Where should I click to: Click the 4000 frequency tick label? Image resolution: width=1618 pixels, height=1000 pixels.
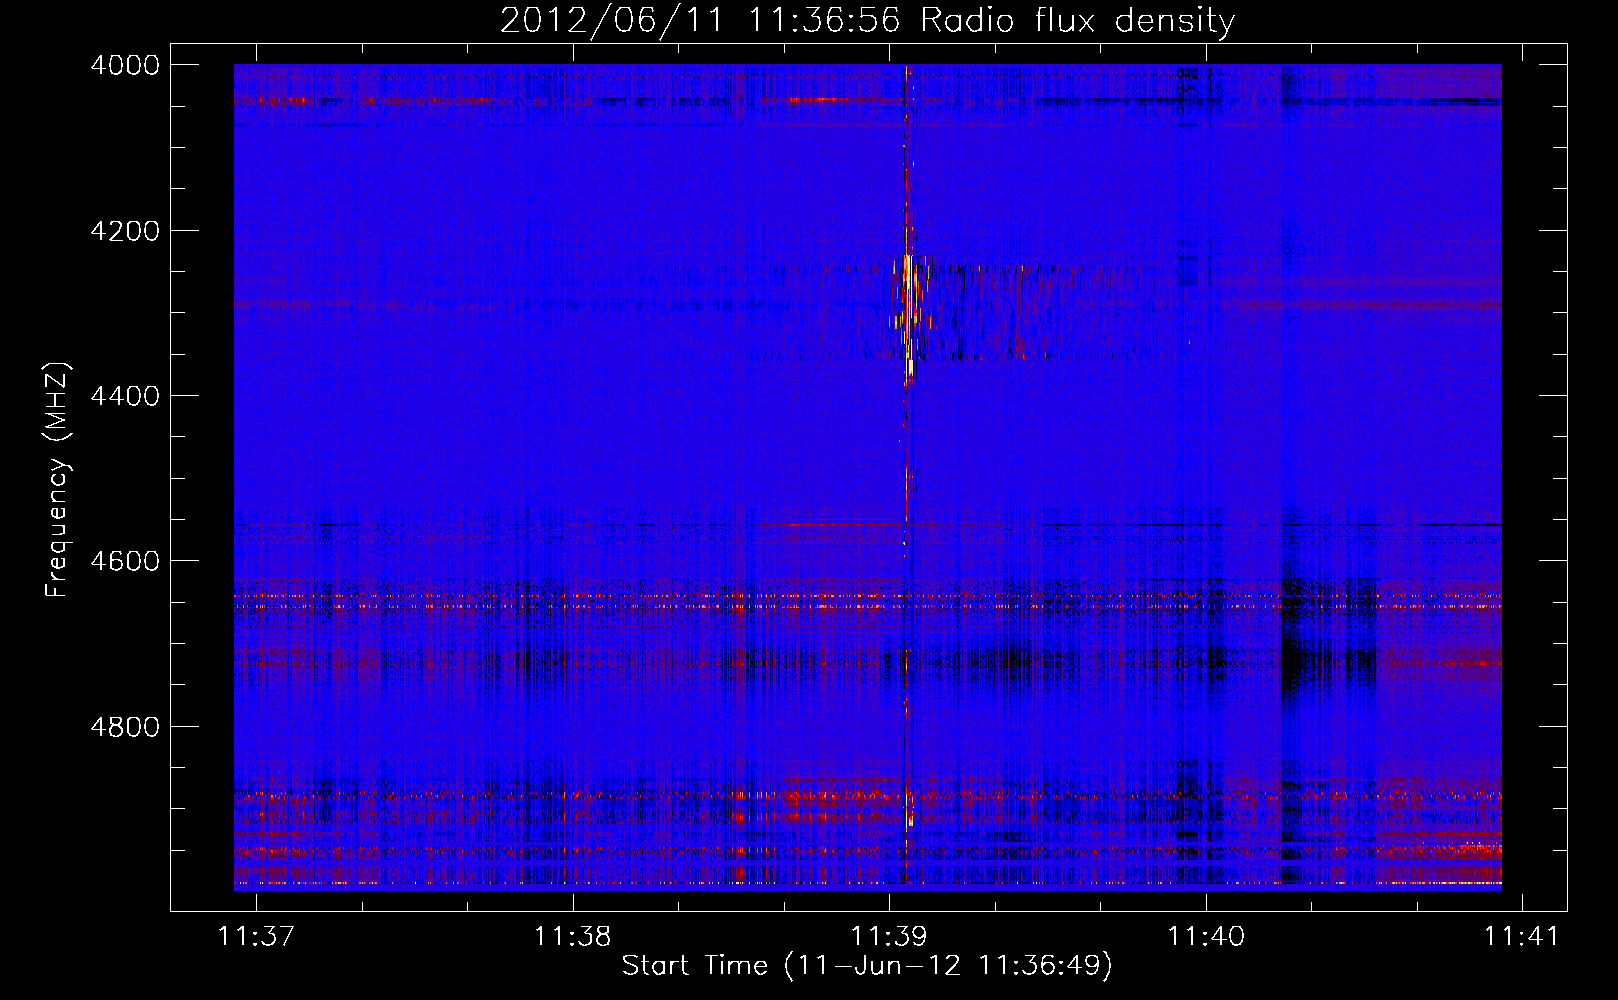125,65
